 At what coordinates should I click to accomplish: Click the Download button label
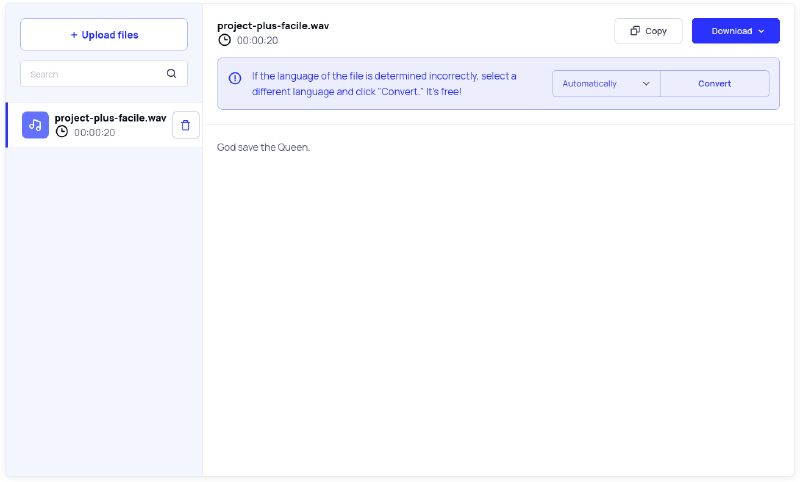731,31
